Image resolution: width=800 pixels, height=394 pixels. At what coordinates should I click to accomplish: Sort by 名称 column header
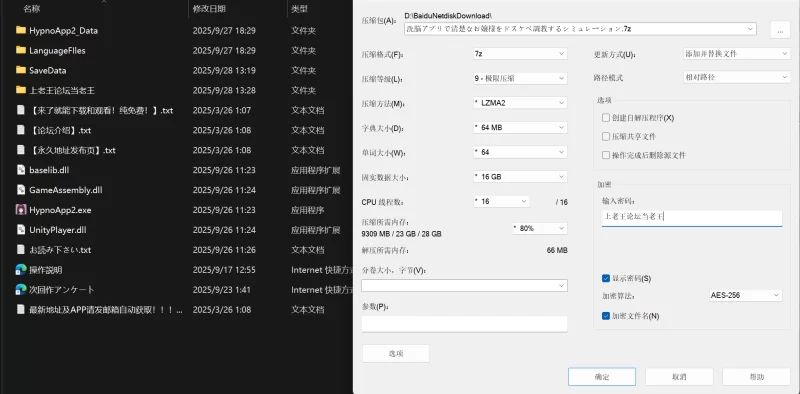coord(32,9)
